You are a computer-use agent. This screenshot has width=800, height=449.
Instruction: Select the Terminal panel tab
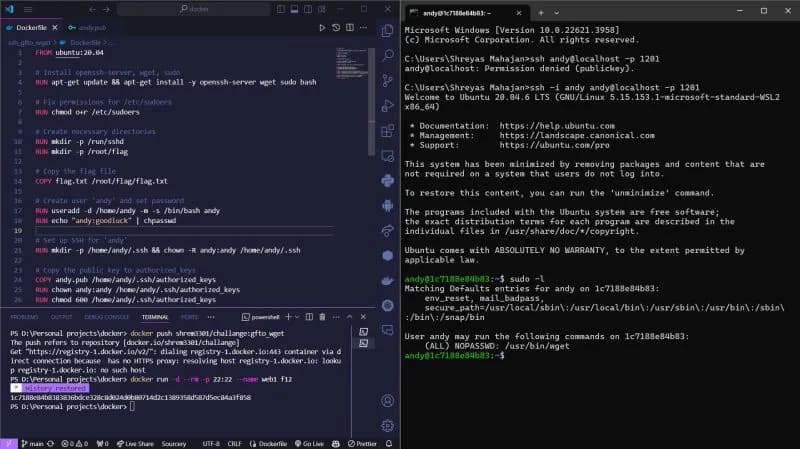click(155, 317)
